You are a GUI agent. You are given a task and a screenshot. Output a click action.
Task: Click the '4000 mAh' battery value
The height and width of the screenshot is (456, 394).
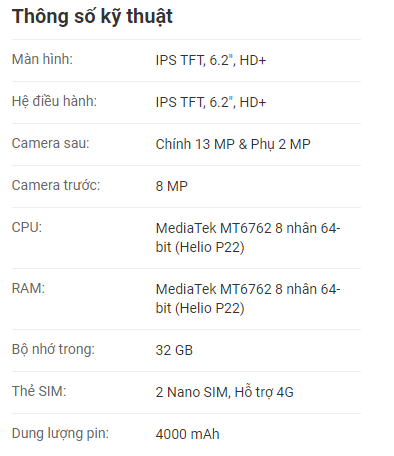point(188,434)
